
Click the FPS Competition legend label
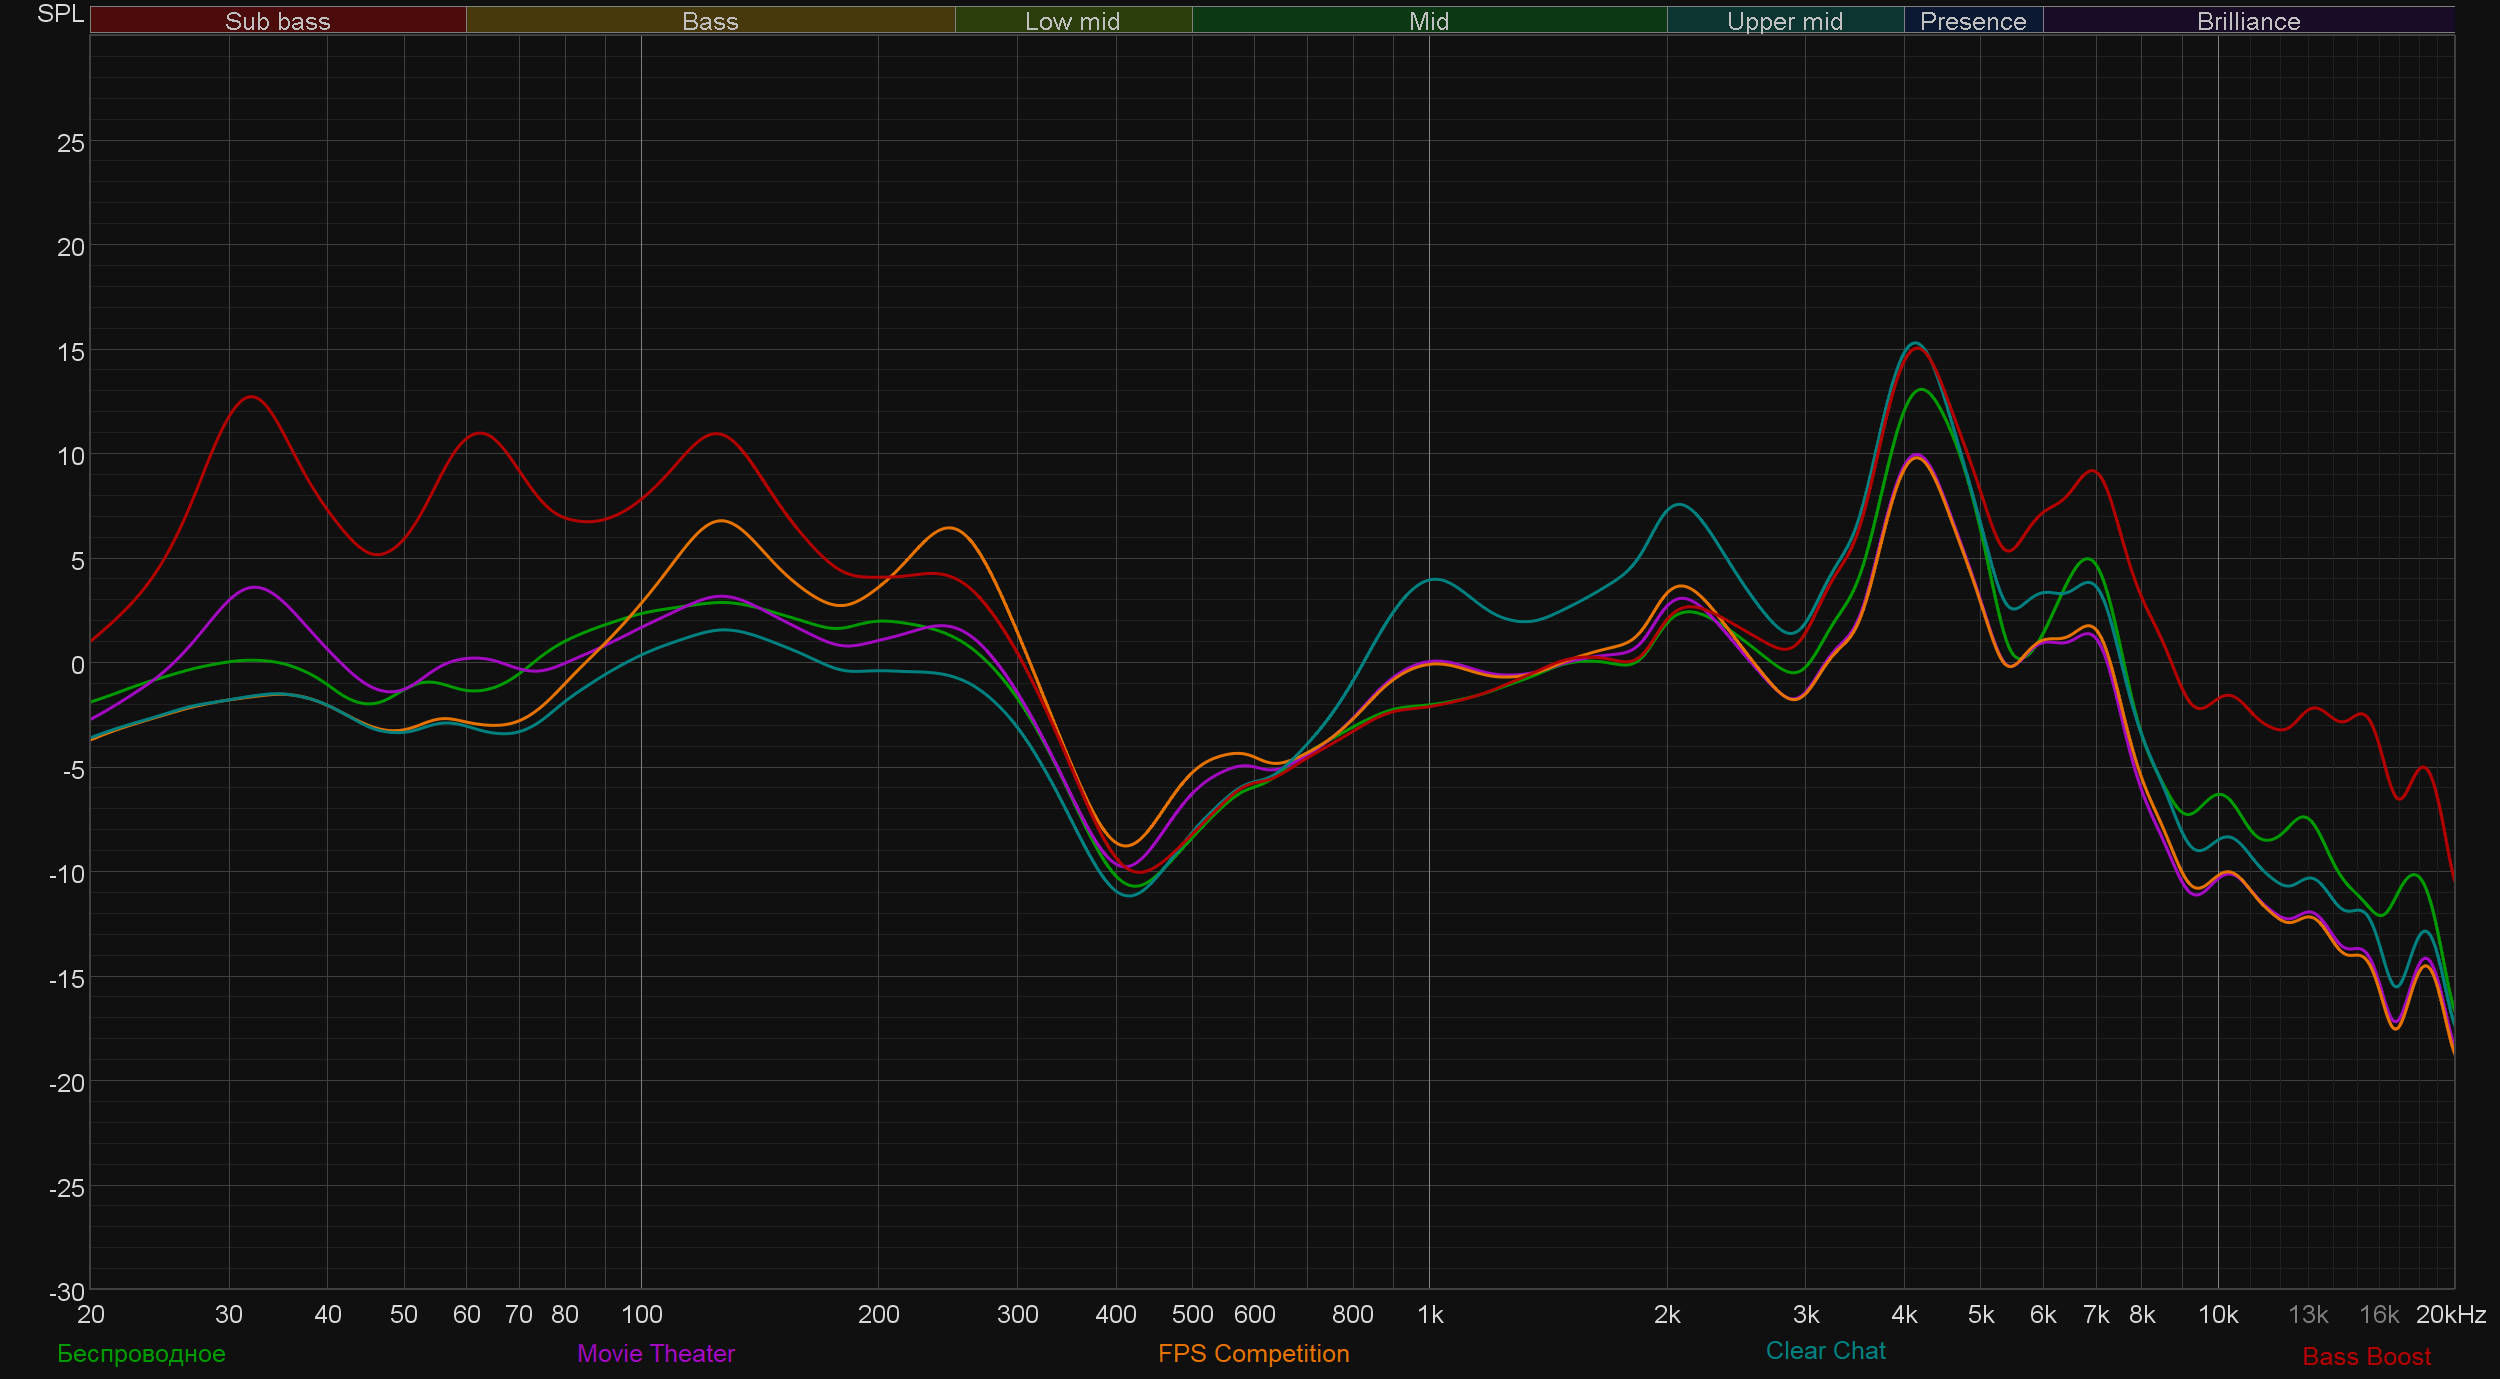point(1253,1353)
